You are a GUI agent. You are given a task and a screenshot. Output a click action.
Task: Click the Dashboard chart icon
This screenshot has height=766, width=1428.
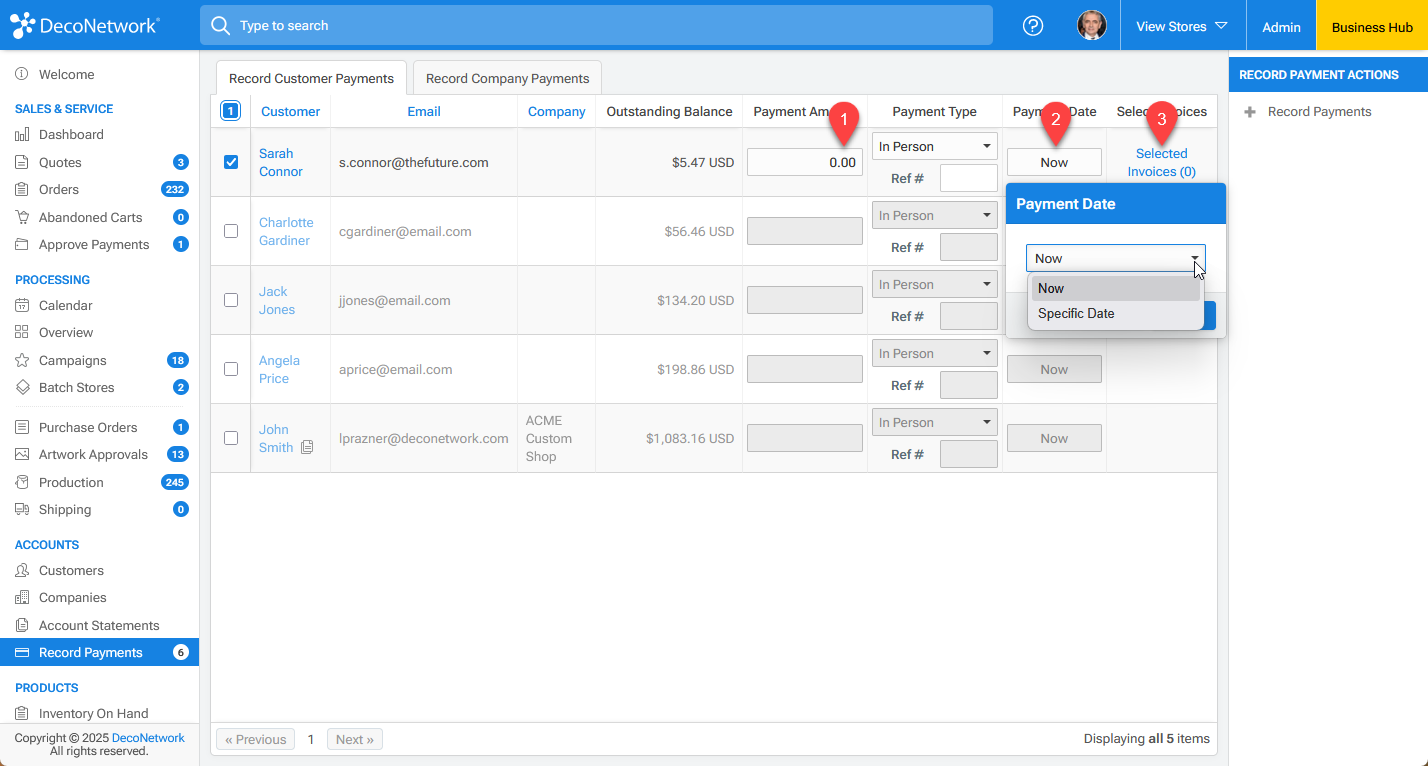(22, 134)
